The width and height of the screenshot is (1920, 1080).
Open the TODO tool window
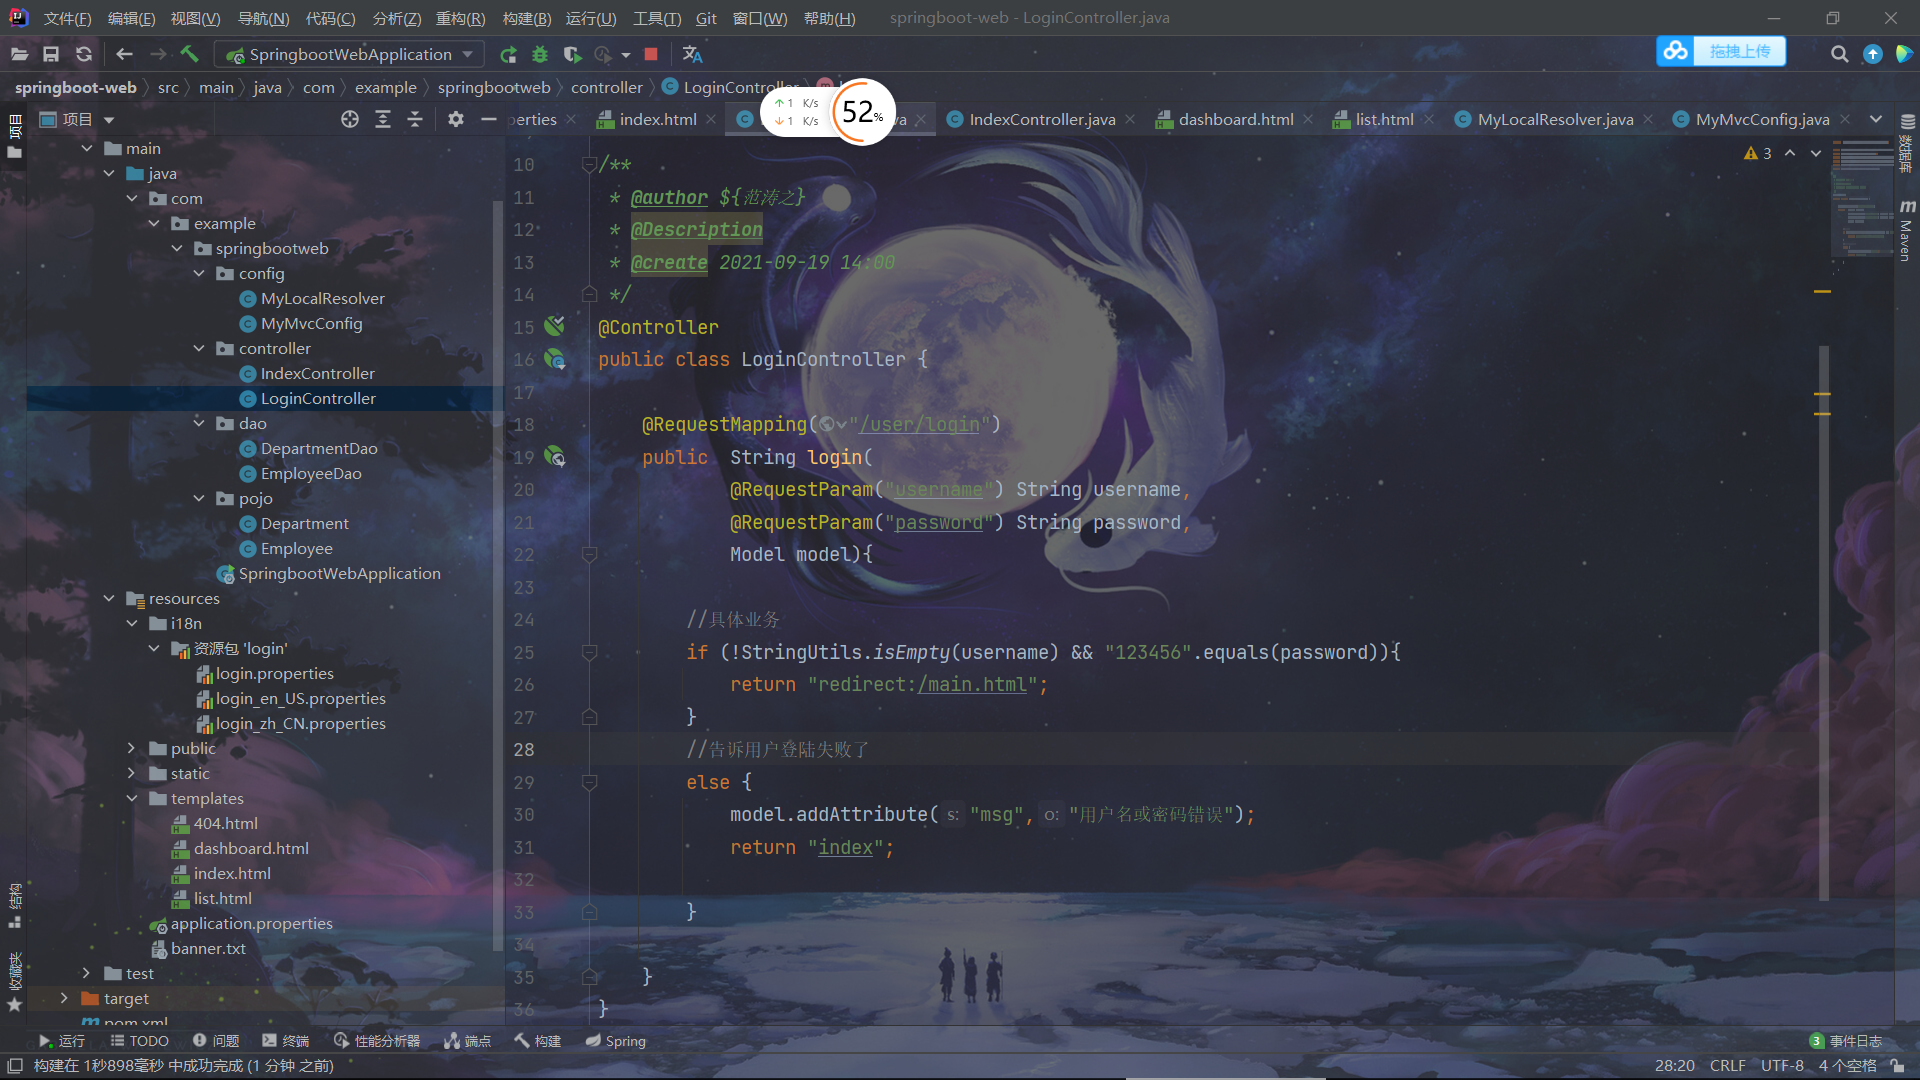click(139, 1041)
